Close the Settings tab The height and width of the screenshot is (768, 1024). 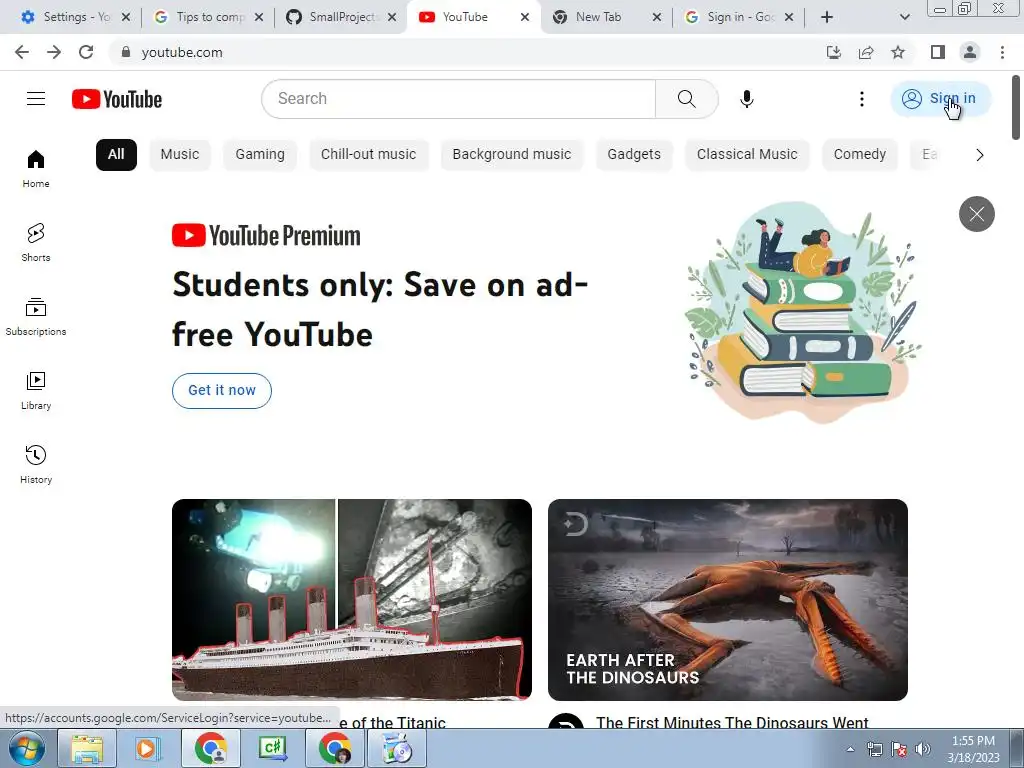[126, 17]
